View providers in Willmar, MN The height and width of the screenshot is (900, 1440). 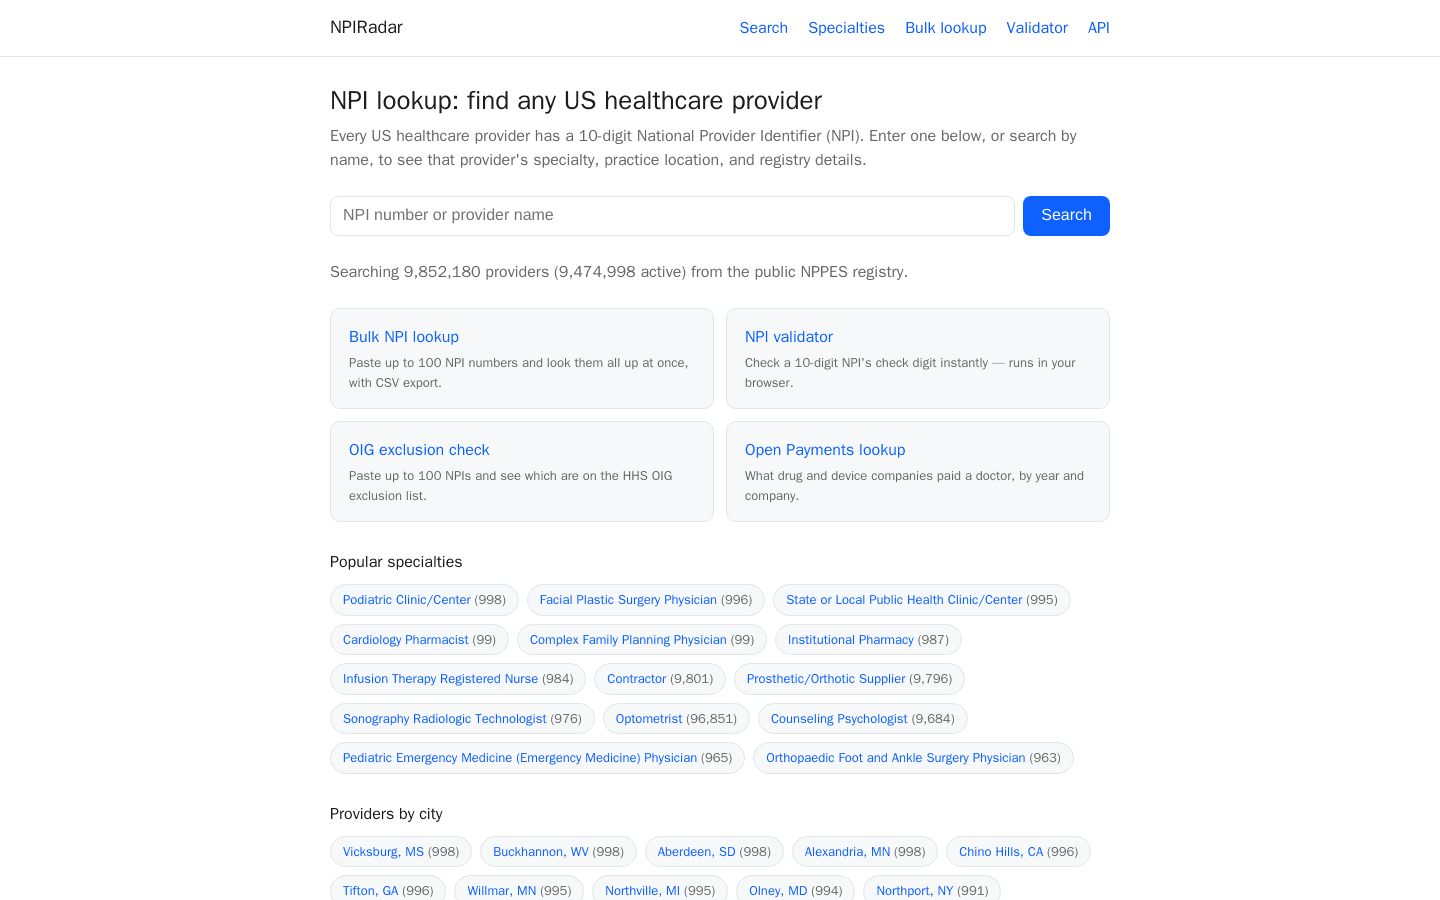(519, 890)
